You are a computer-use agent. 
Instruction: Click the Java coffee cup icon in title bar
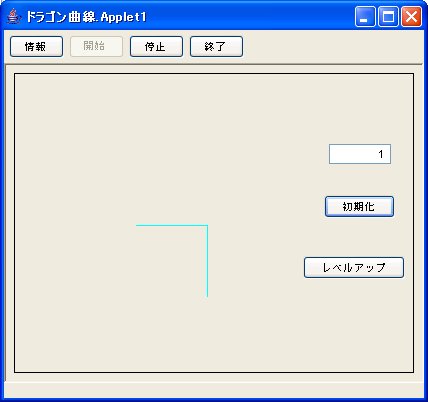click(13, 16)
